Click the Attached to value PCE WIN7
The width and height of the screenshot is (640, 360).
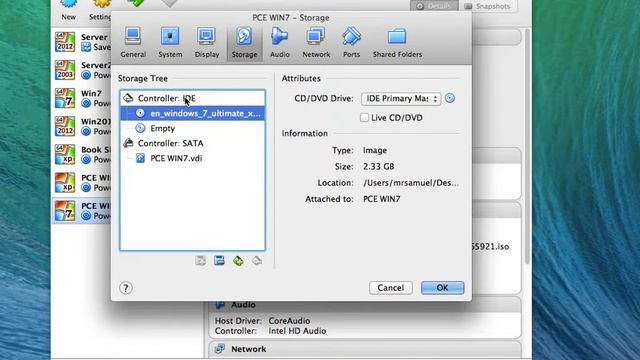click(382, 199)
